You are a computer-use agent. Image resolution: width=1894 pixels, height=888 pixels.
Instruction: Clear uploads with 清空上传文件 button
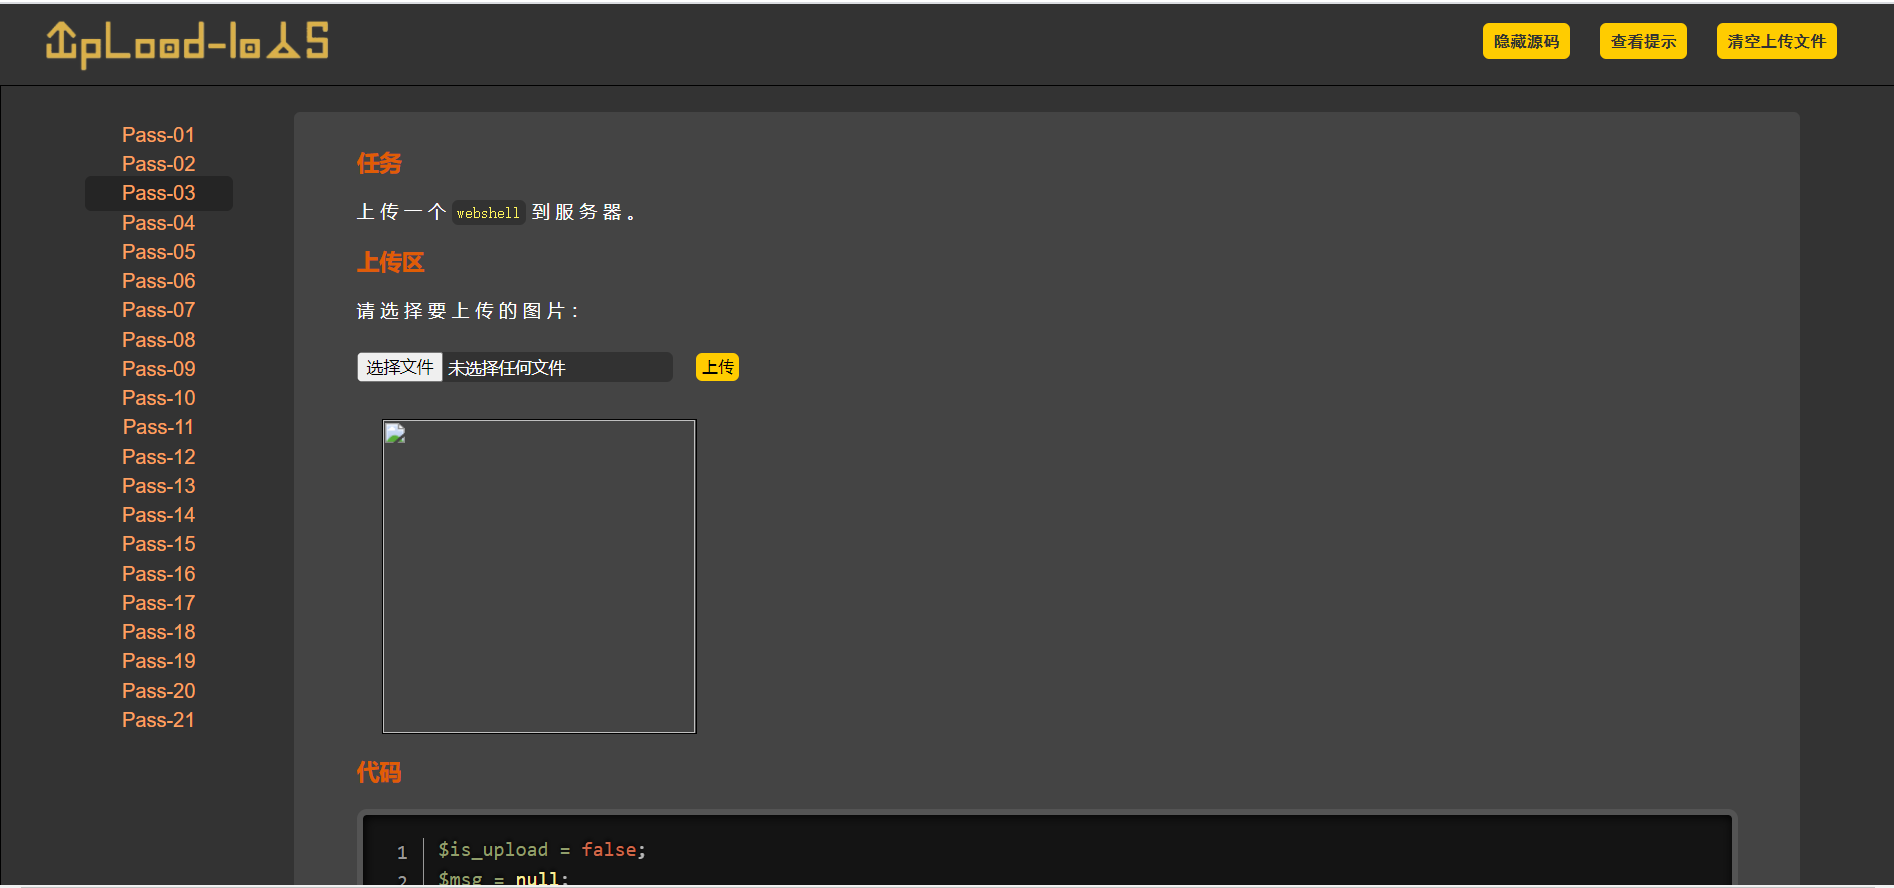(x=1776, y=42)
